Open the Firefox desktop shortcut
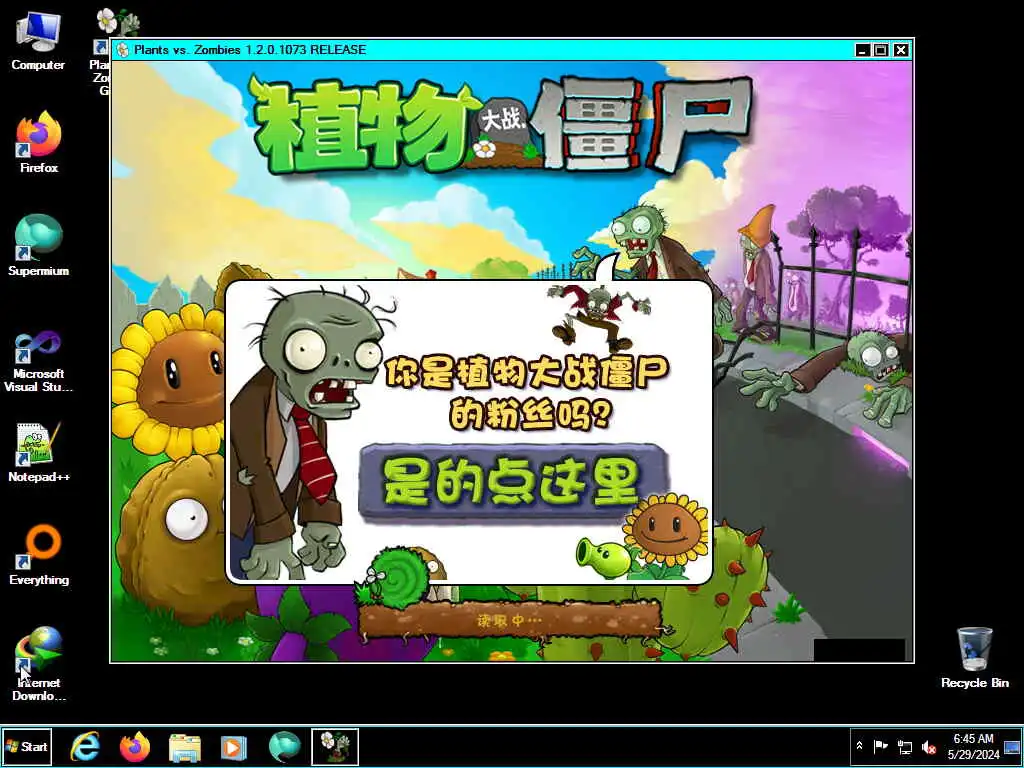This screenshot has height=768, width=1024. coord(39,142)
